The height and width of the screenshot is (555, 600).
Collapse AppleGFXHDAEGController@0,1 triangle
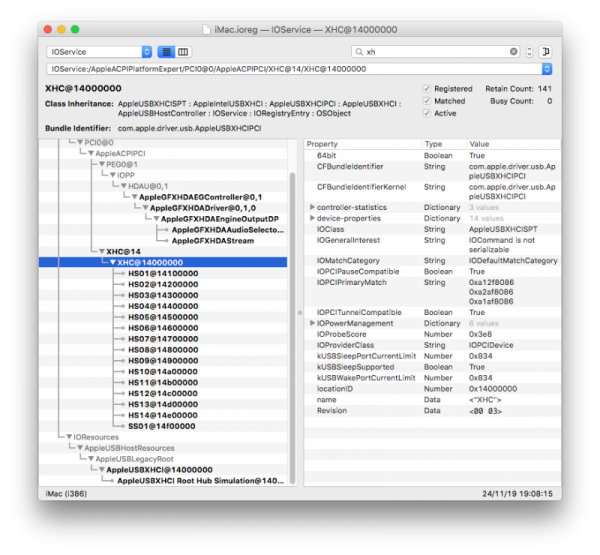click(x=135, y=197)
